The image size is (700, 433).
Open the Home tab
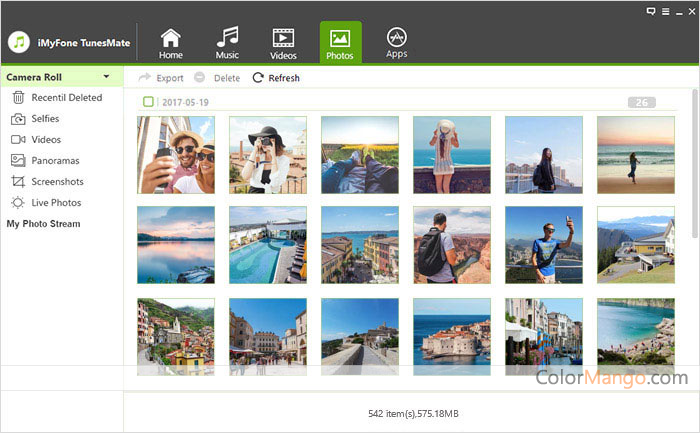point(171,43)
